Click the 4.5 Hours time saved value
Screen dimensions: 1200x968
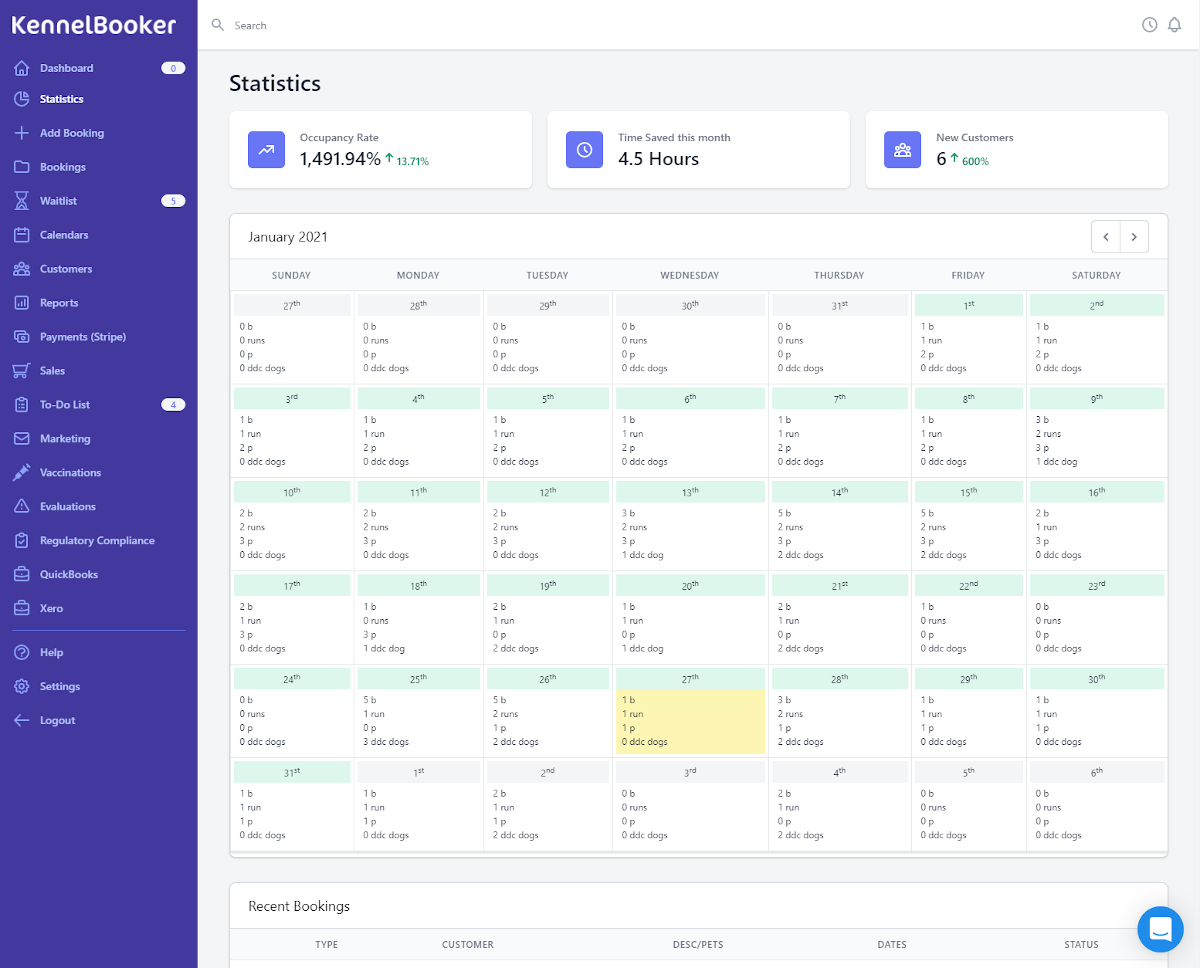[x=658, y=159]
